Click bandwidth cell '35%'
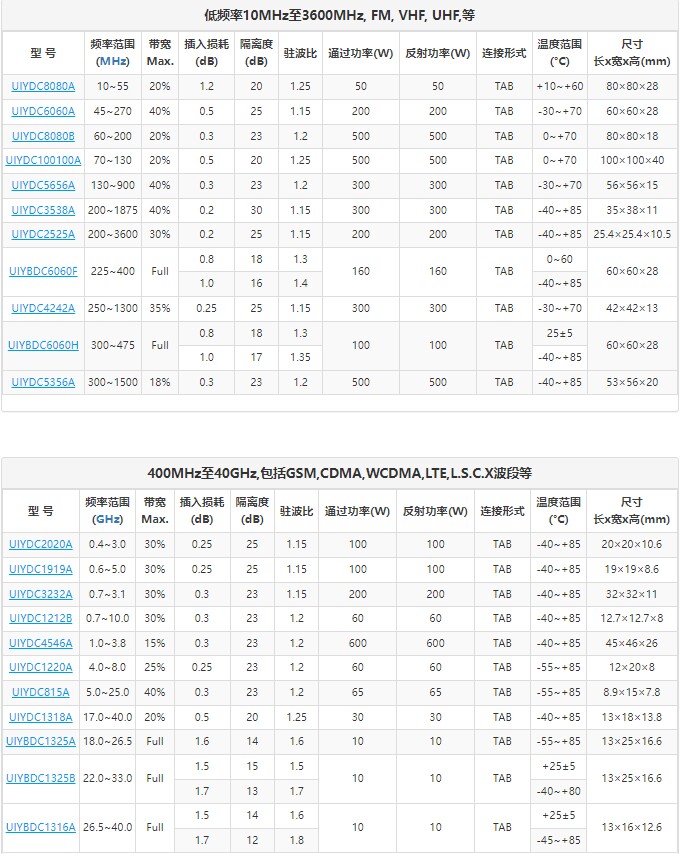681x854 pixels. [x=160, y=308]
